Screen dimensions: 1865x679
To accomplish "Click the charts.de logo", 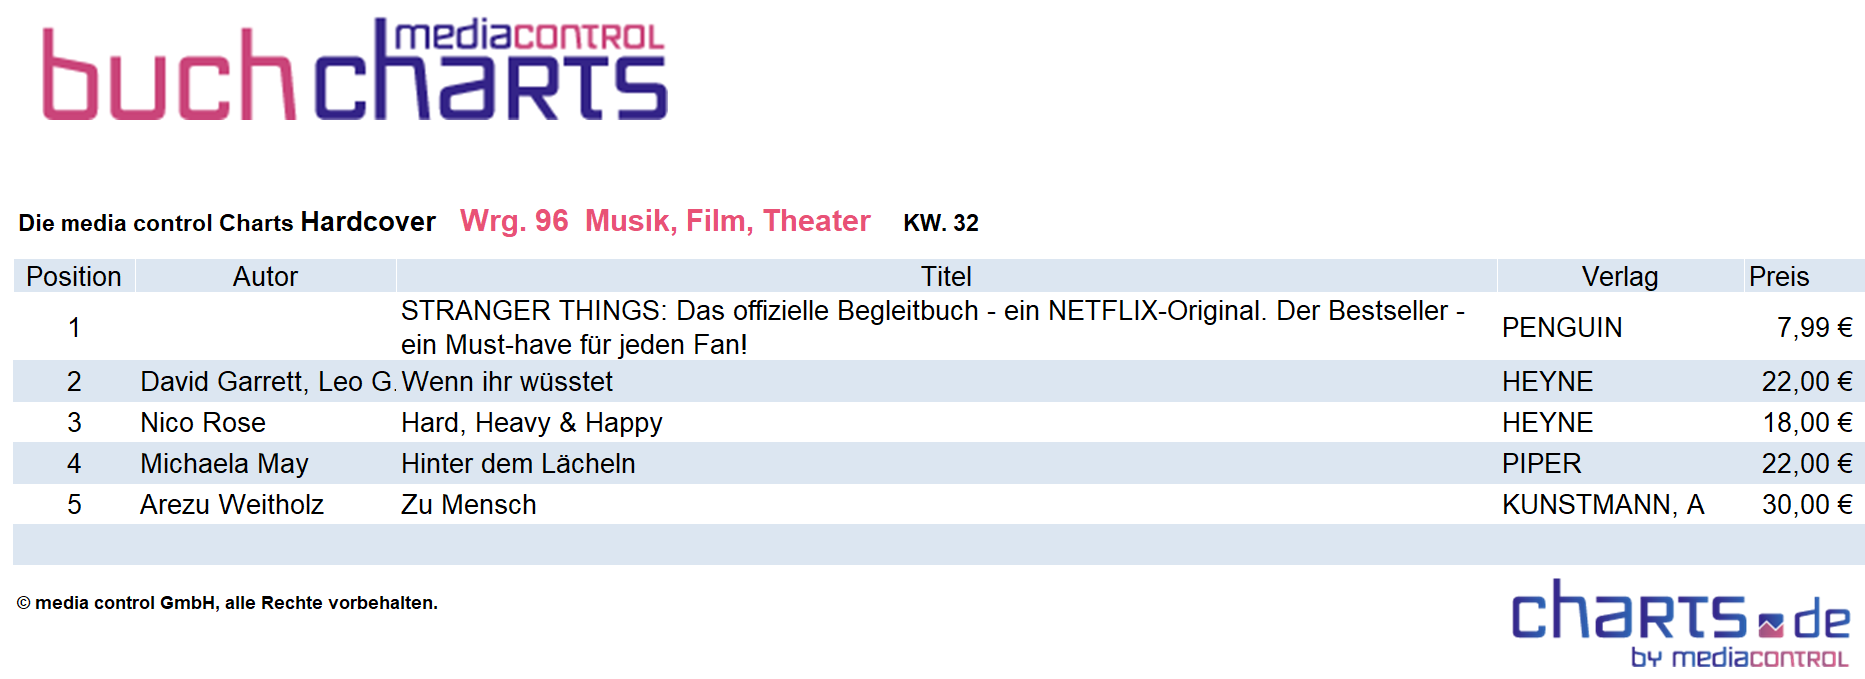I will tap(1681, 622).
